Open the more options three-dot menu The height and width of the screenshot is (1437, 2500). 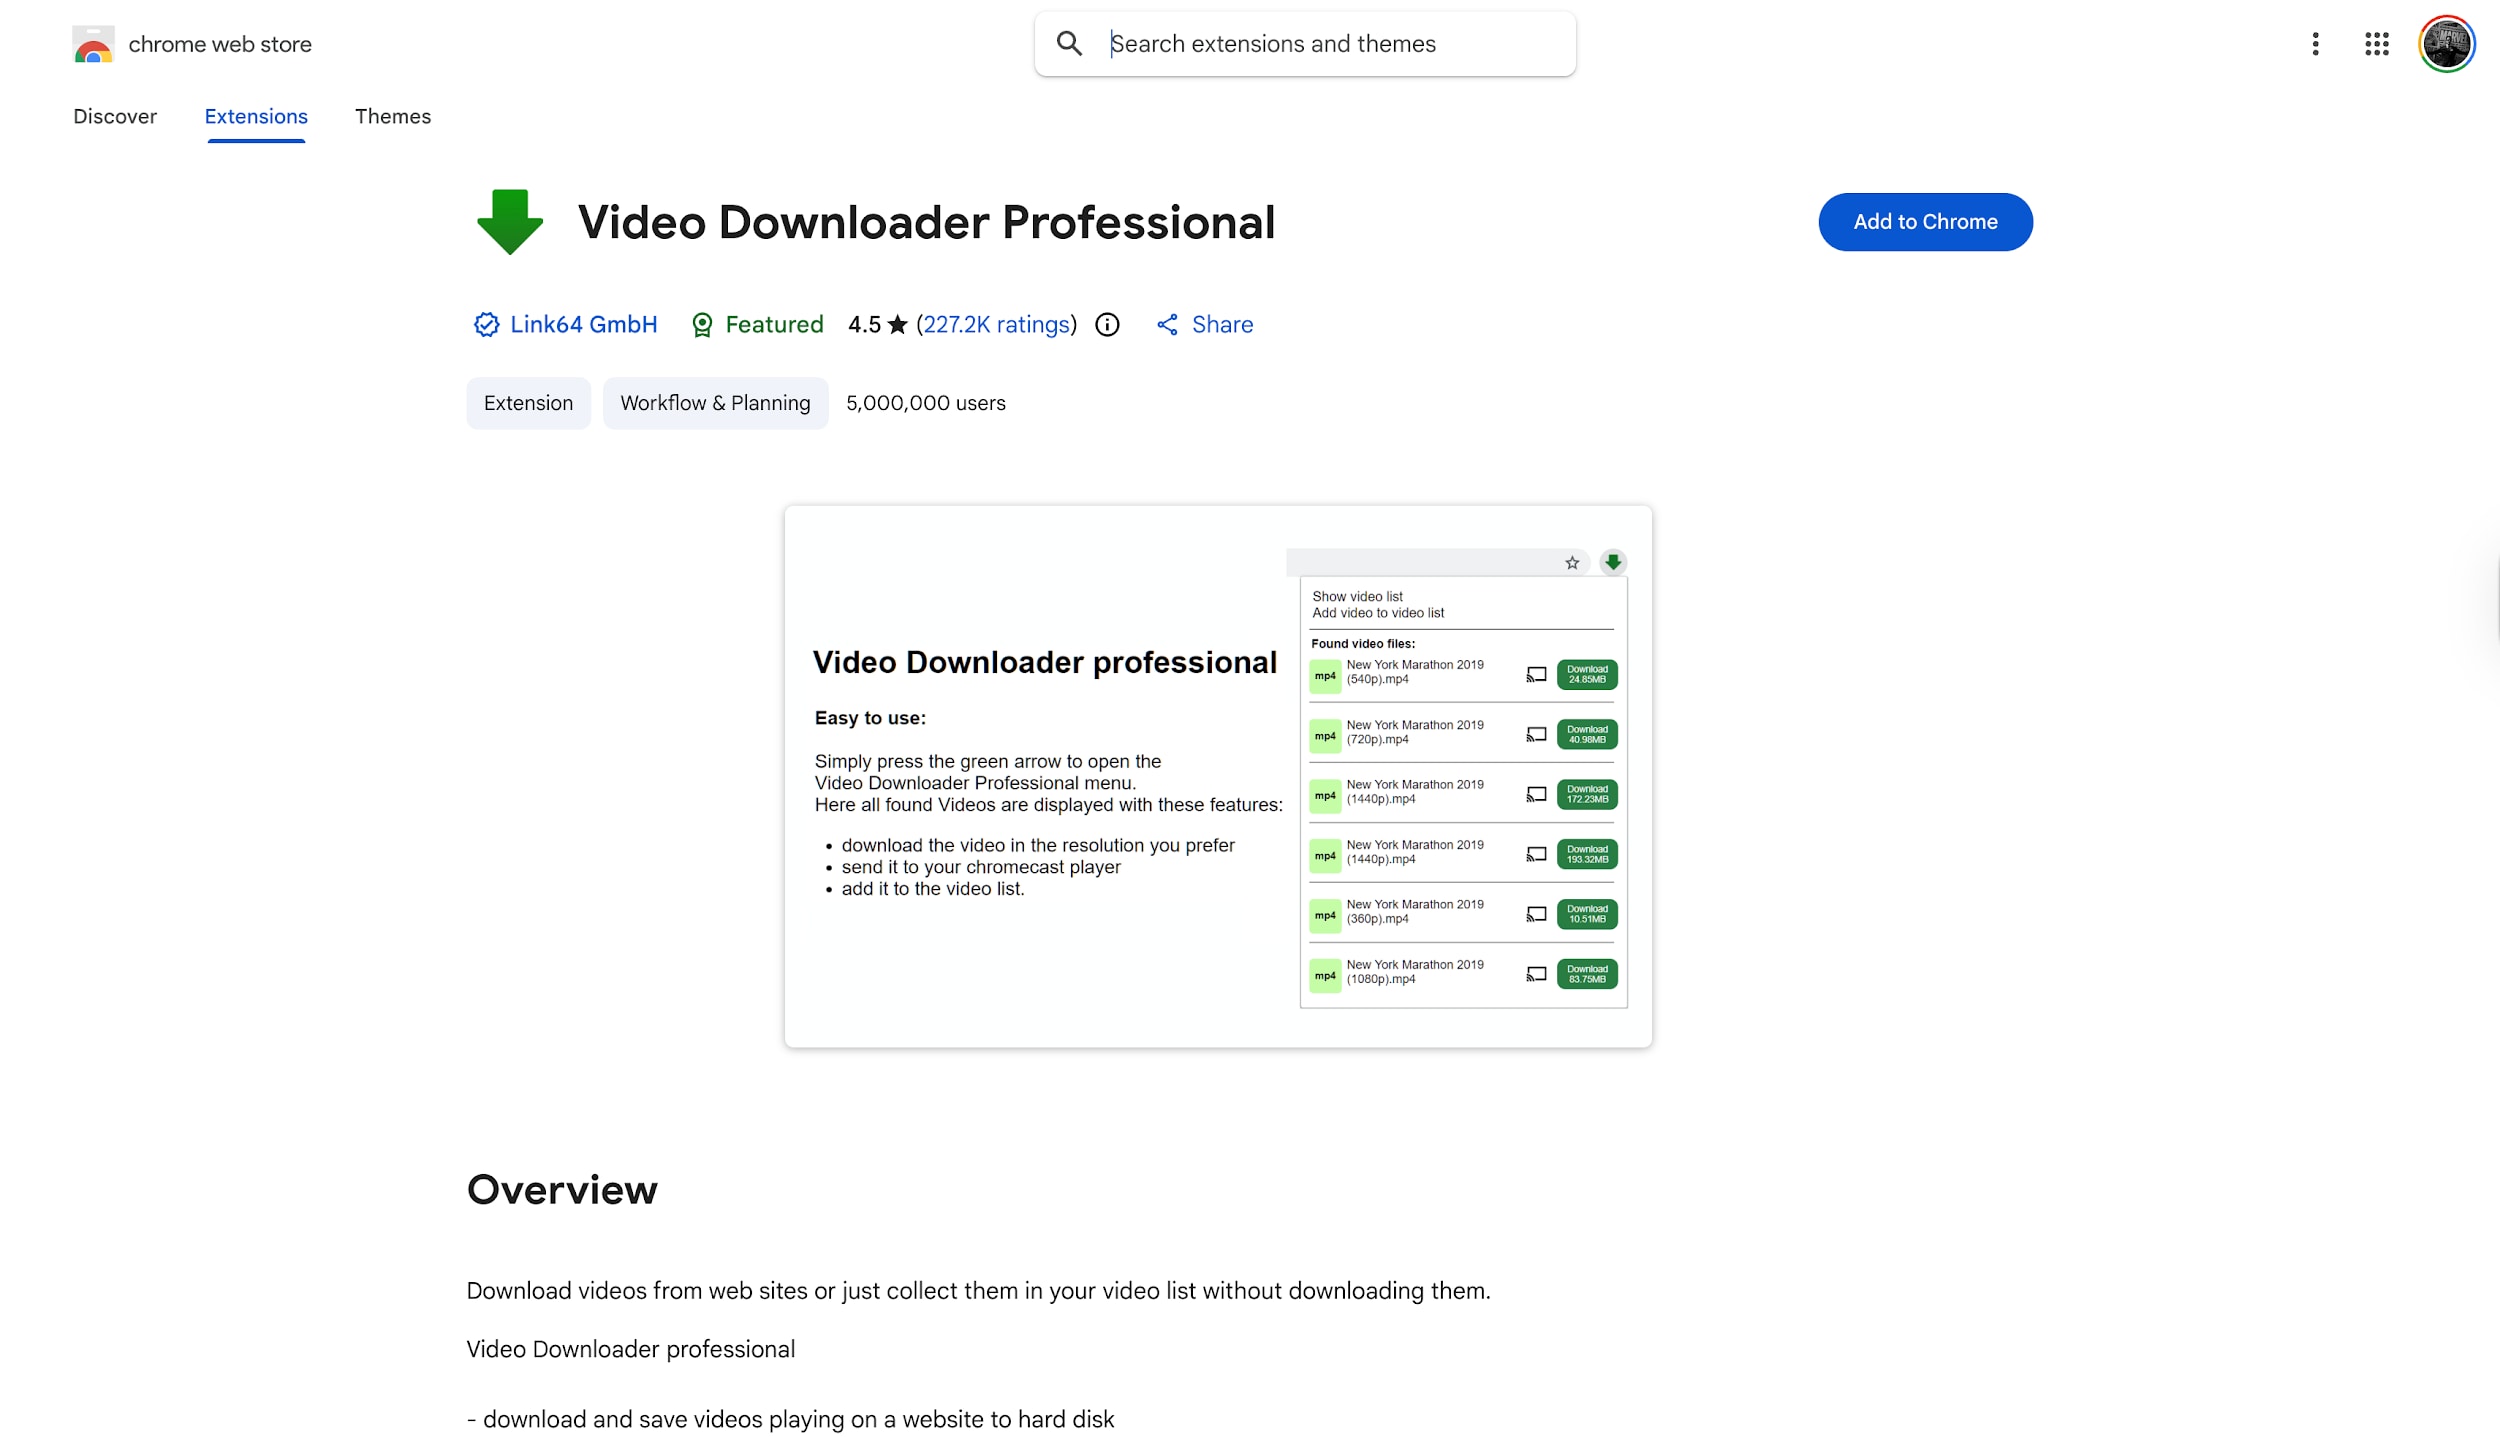click(2313, 44)
